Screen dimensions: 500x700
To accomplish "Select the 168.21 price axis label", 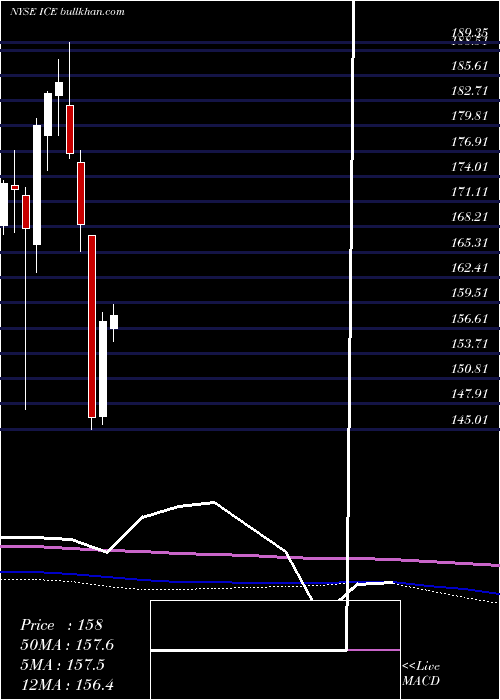I will click(469, 217).
